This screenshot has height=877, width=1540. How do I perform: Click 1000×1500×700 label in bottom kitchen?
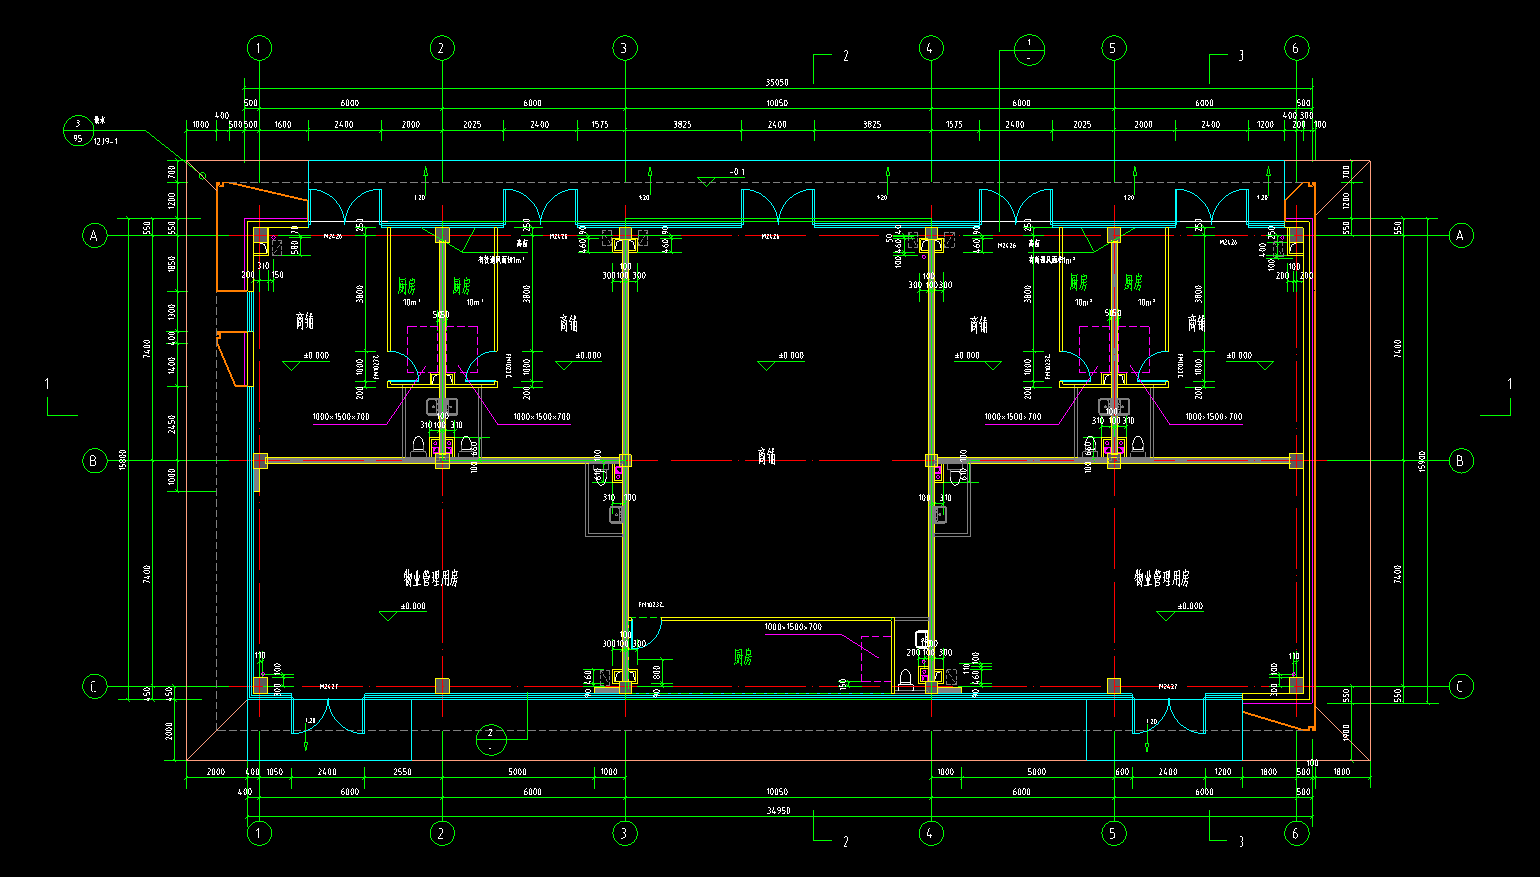click(x=793, y=627)
